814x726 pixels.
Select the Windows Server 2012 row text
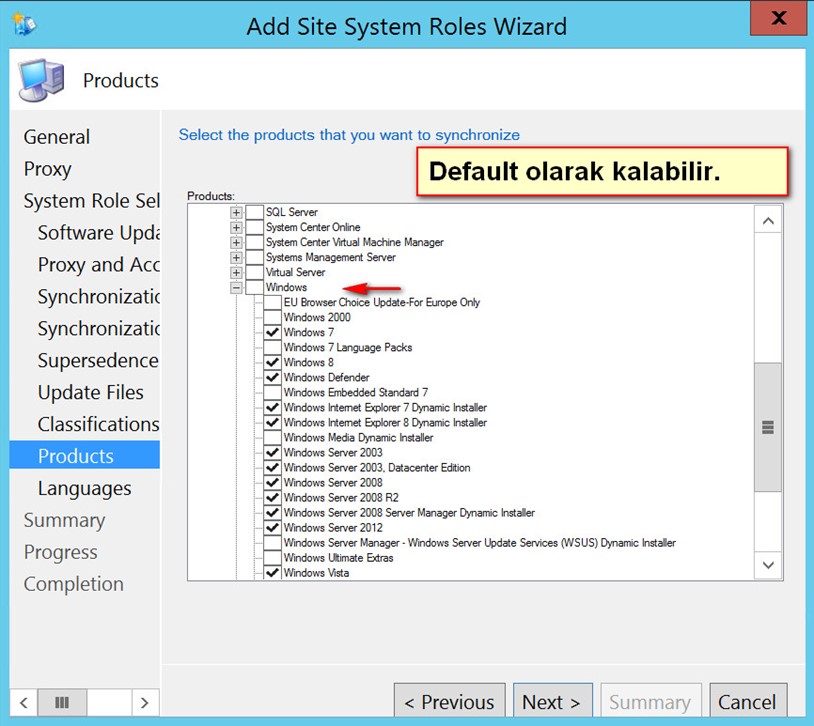click(333, 528)
